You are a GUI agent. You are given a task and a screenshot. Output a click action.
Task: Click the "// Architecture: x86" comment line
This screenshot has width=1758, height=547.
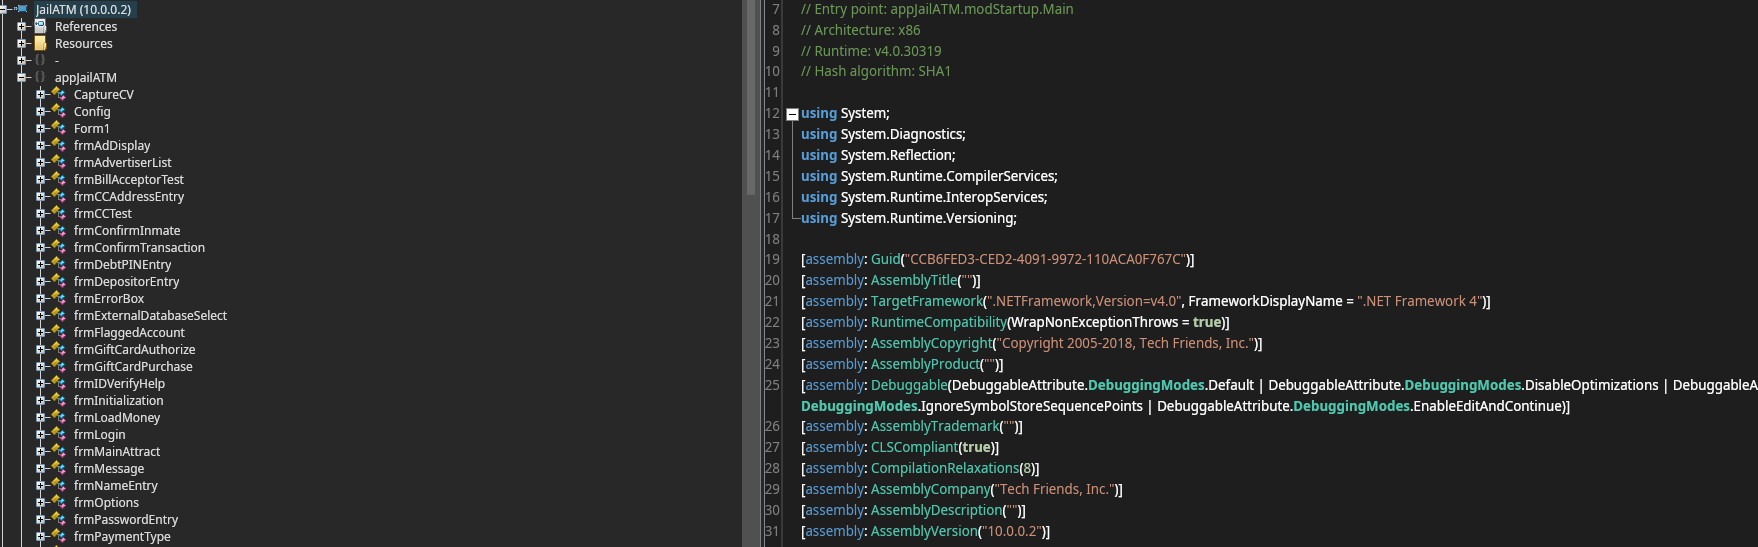click(x=861, y=30)
